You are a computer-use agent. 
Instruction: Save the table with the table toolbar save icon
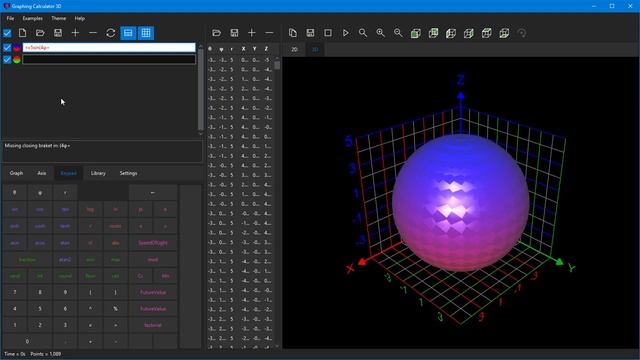pyautogui.click(x=234, y=33)
